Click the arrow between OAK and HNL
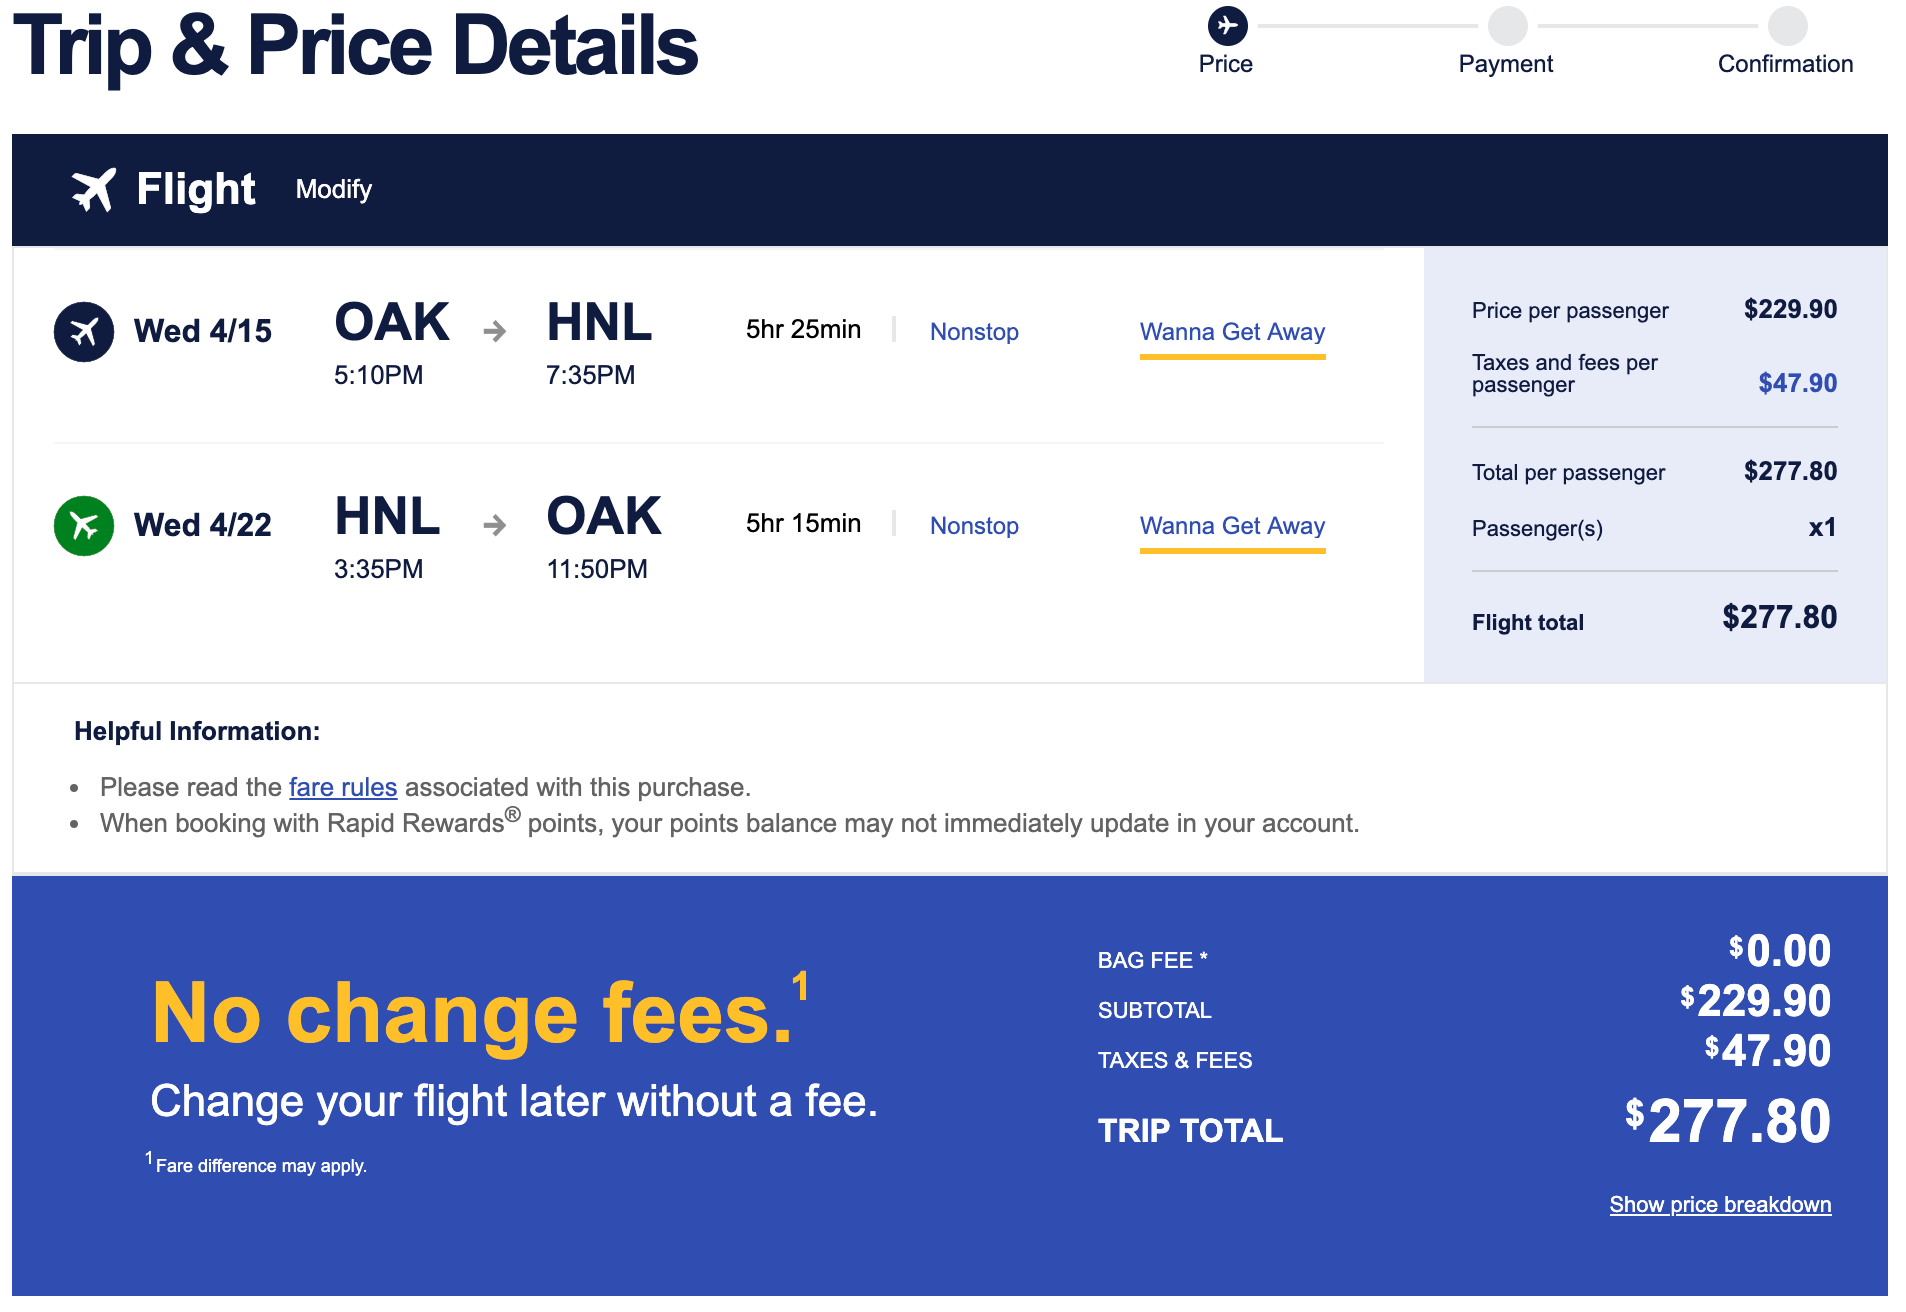 pos(495,331)
